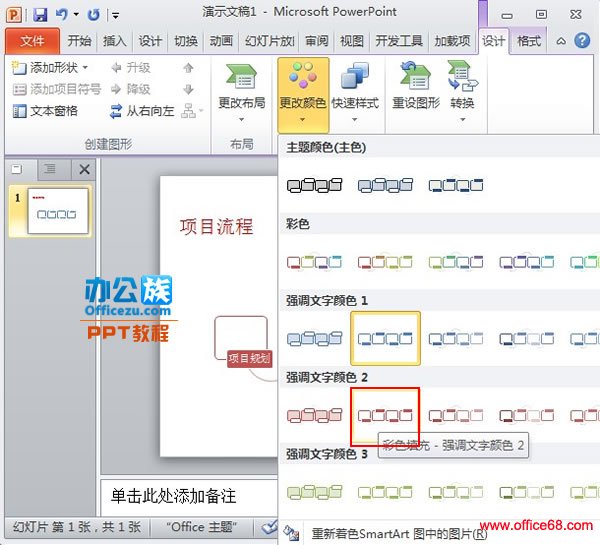The height and width of the screenshot is (545, 600).
Task: Click the notes field 单击此处添加备注
Action: (174, 496)
